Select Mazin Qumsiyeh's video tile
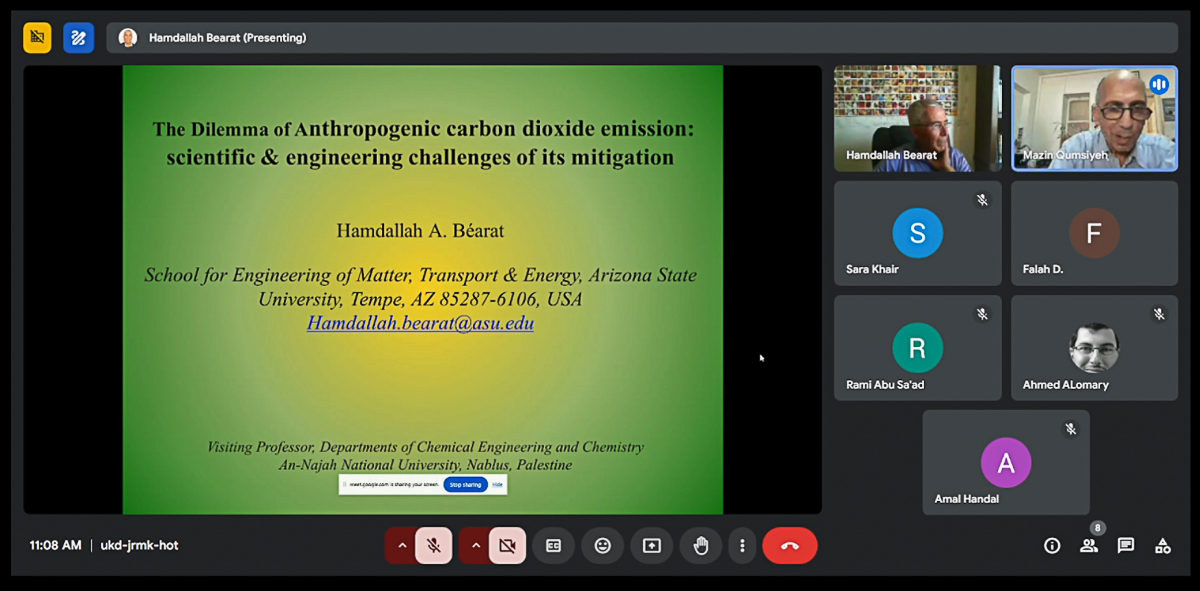1200x591 pixels. tap(1094, 118)
